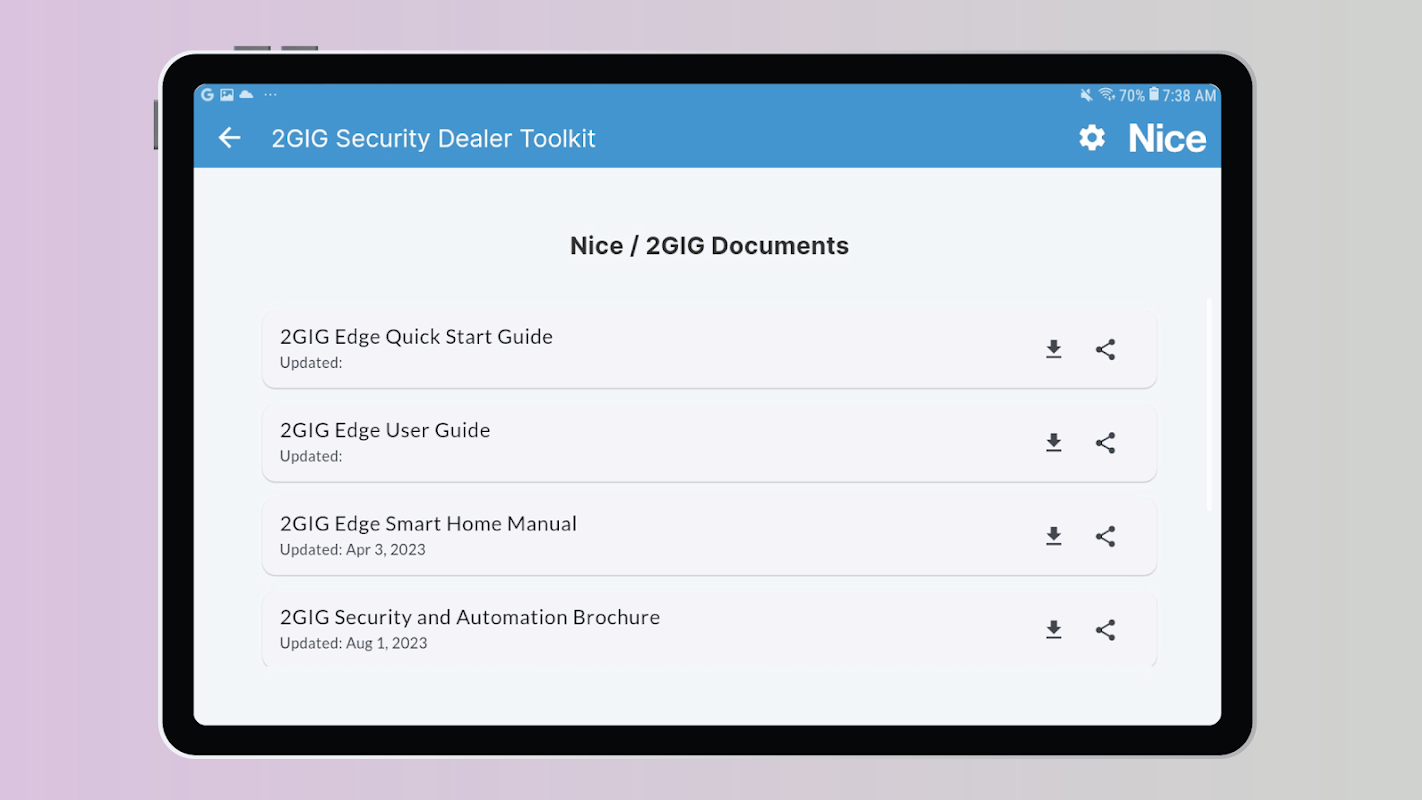Select the 2GIG Security Dealer Toolkit title
1422x800 pixels.
click(433, 138)
